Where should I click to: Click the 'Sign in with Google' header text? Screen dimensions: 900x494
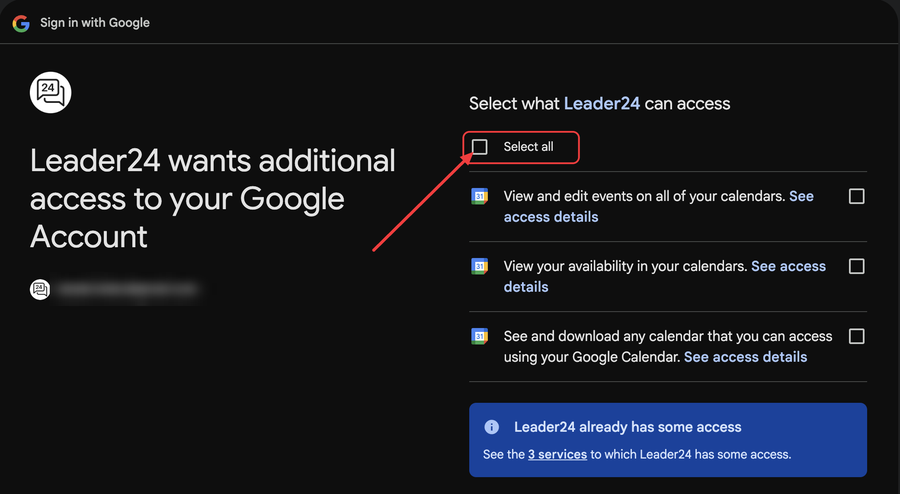pyautogui.click(x=95, y=23)
